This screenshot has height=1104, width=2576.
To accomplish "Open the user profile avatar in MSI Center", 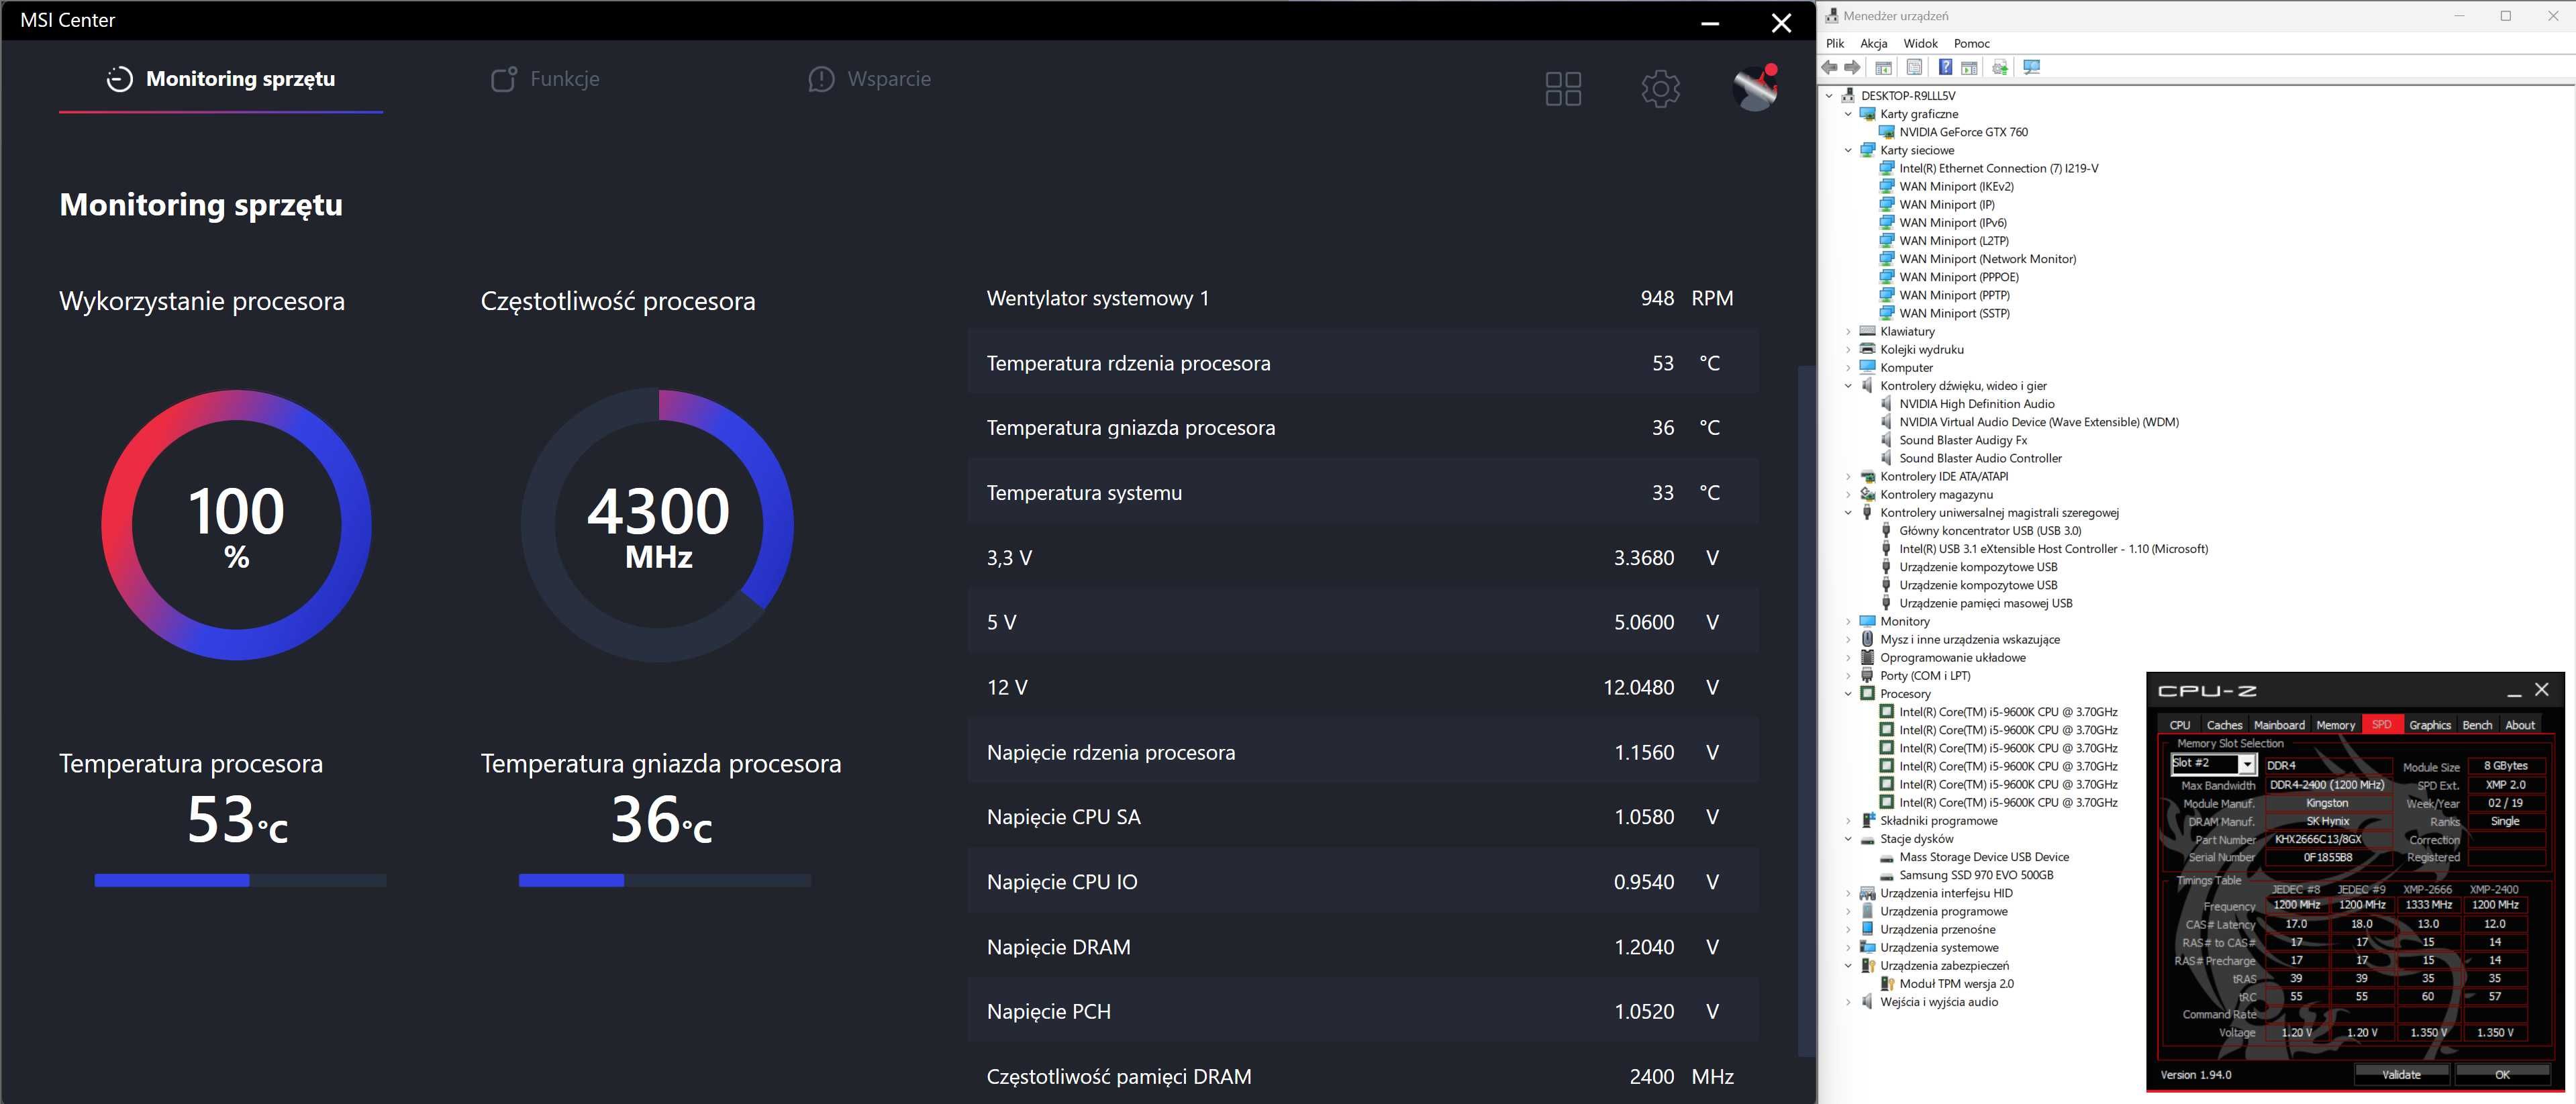I will 1755,88.
